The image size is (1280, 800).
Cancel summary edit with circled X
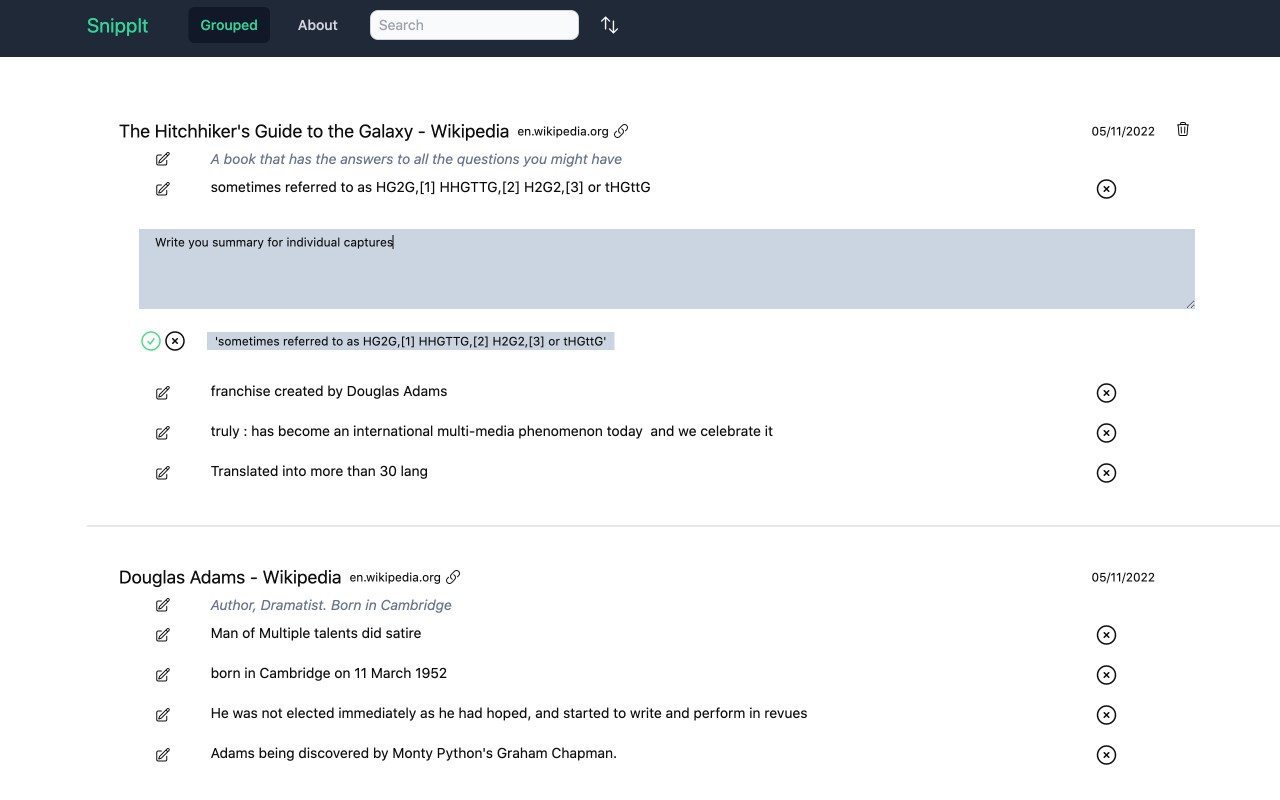175,340
